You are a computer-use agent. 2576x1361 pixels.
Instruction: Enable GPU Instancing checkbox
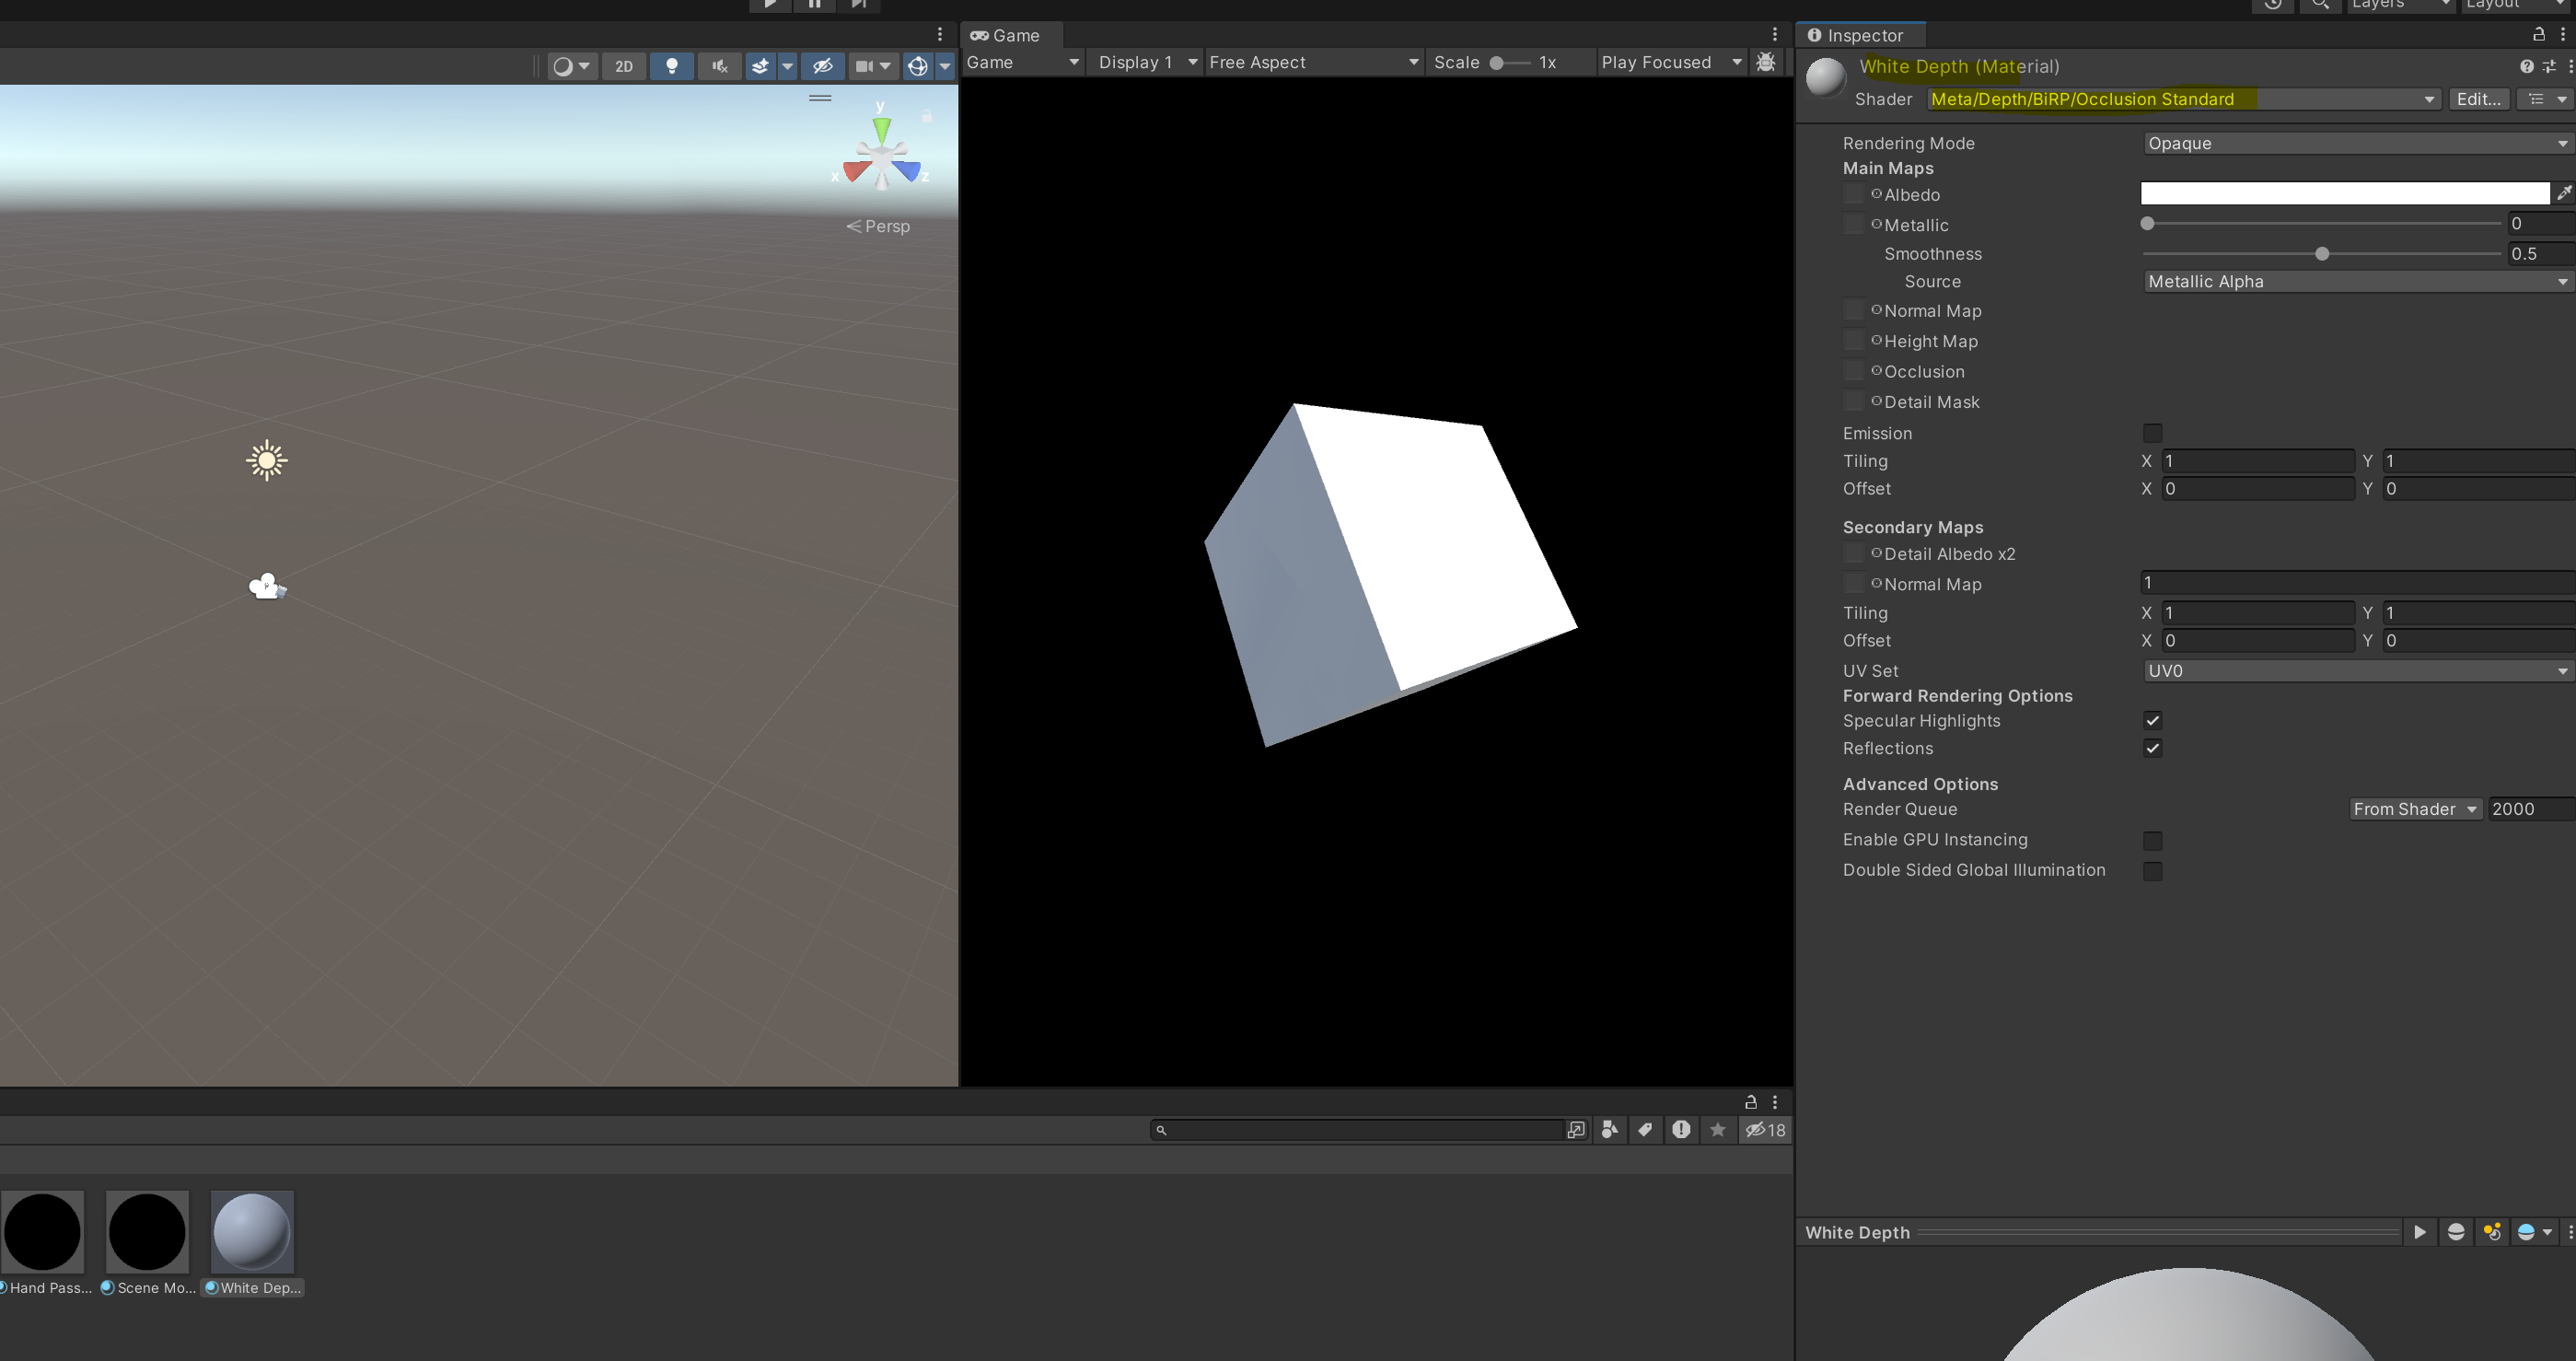2152,840
